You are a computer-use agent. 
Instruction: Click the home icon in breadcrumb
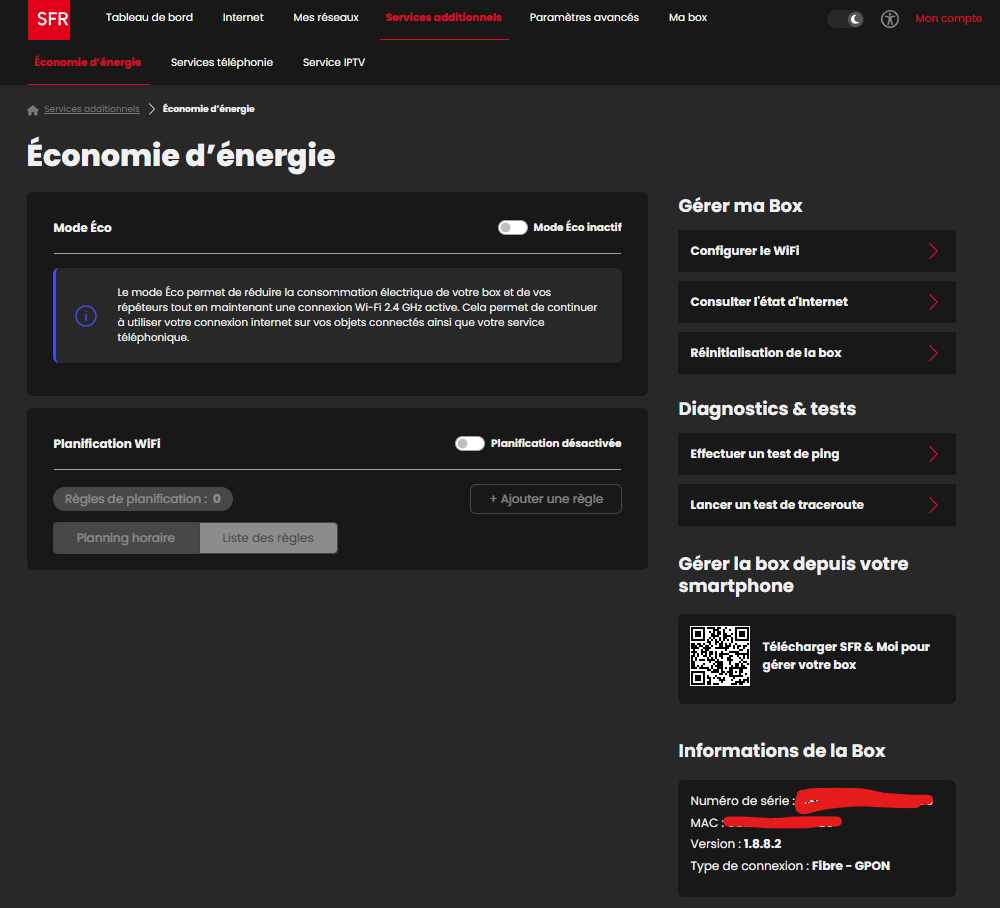(x=33, y=110)
